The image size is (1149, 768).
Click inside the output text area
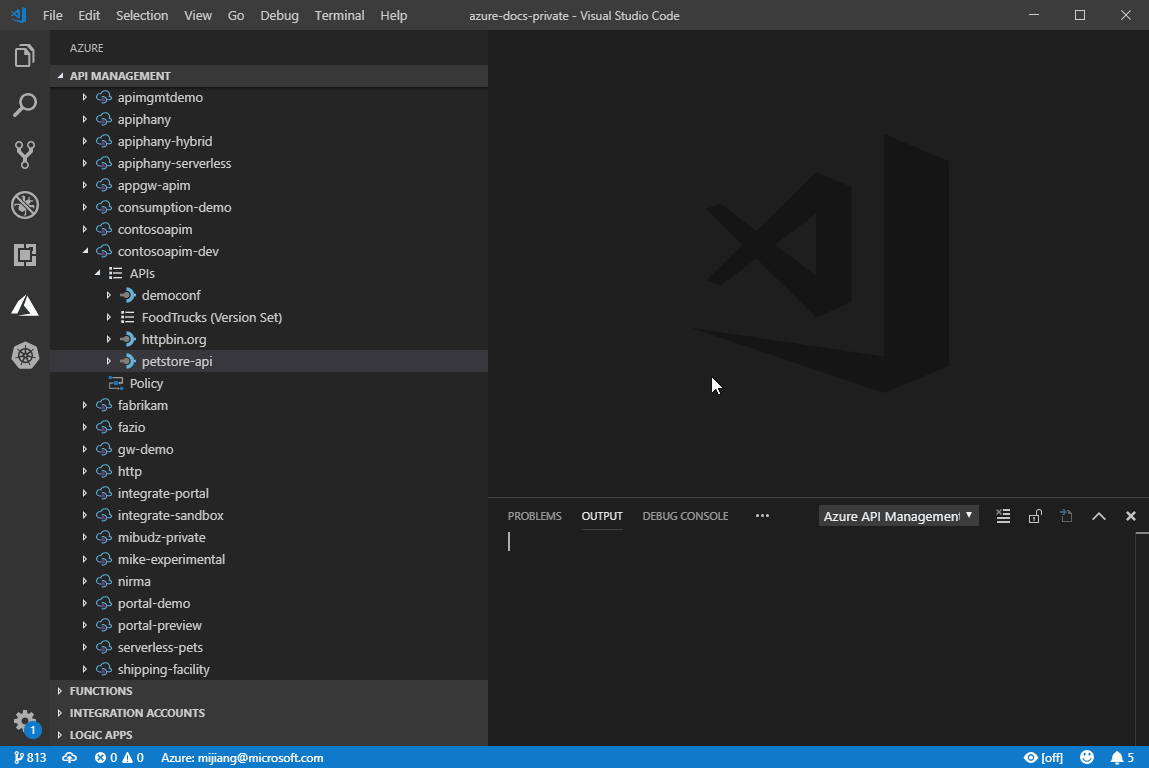813,638
